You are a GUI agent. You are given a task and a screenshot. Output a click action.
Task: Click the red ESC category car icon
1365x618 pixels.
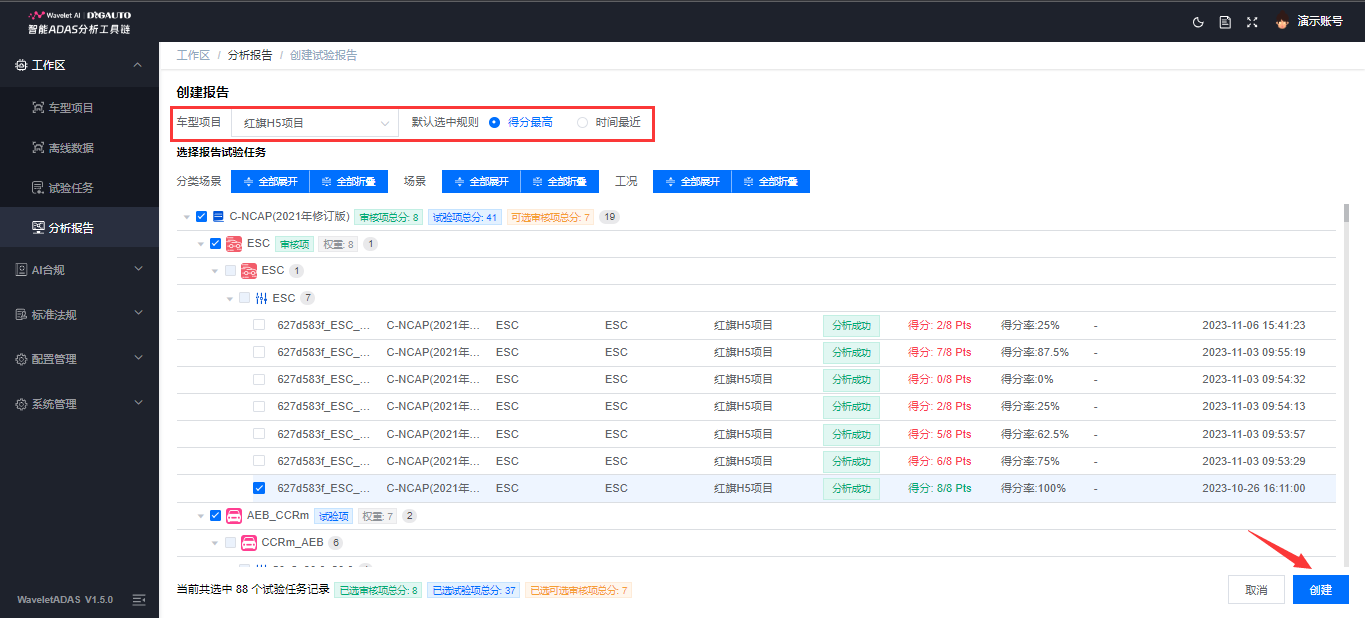[x=233, y=243]
